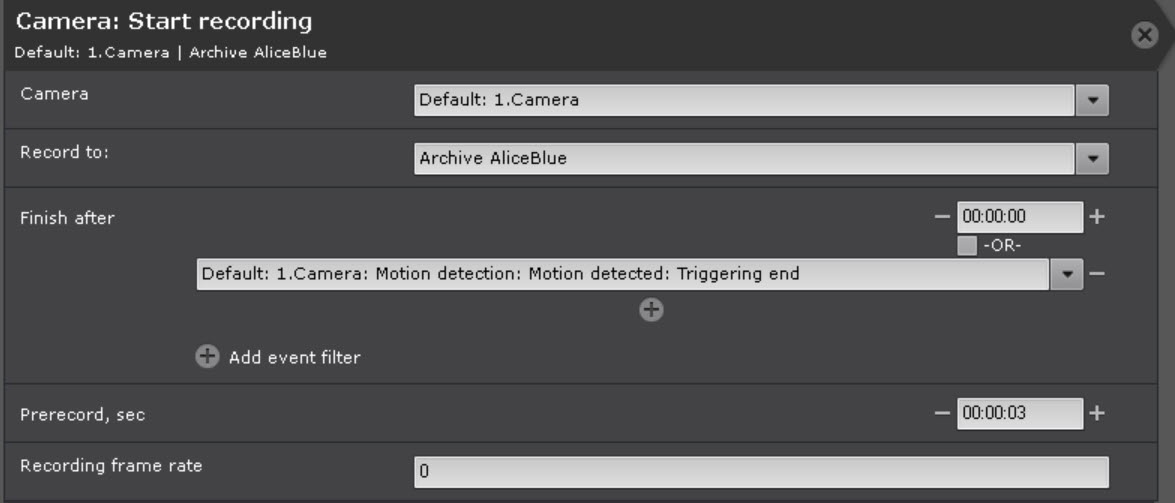Expand the Record to archive dropdown
The height and width of the screenshot is (503, 1175).
pyautogui.click(x=1092, y=158)
